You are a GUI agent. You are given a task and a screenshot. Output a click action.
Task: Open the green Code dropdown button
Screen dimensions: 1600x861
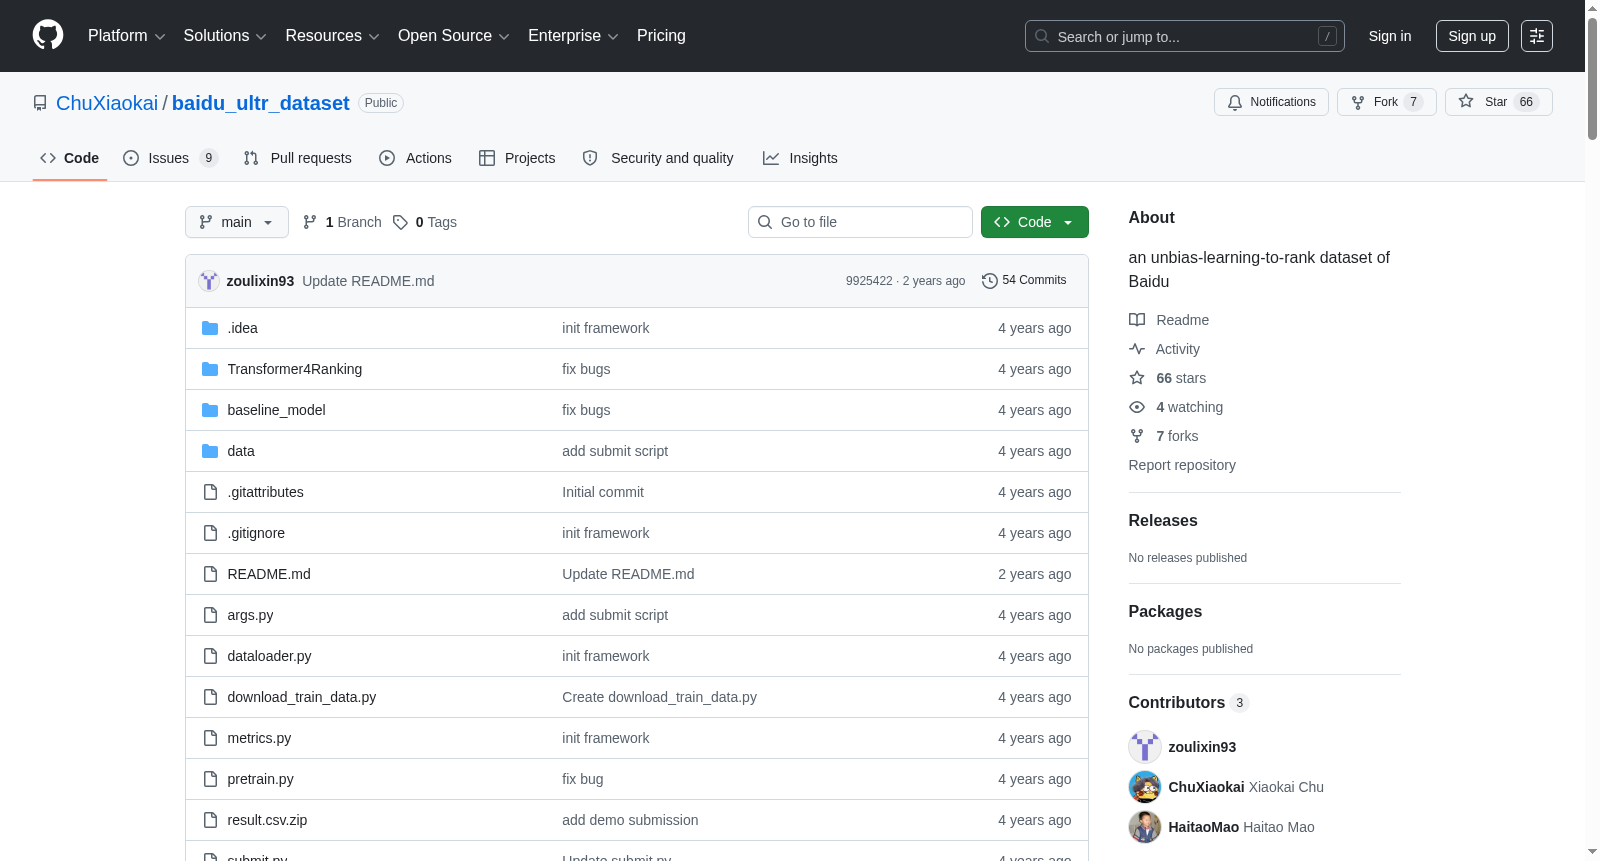[1035, 222]
